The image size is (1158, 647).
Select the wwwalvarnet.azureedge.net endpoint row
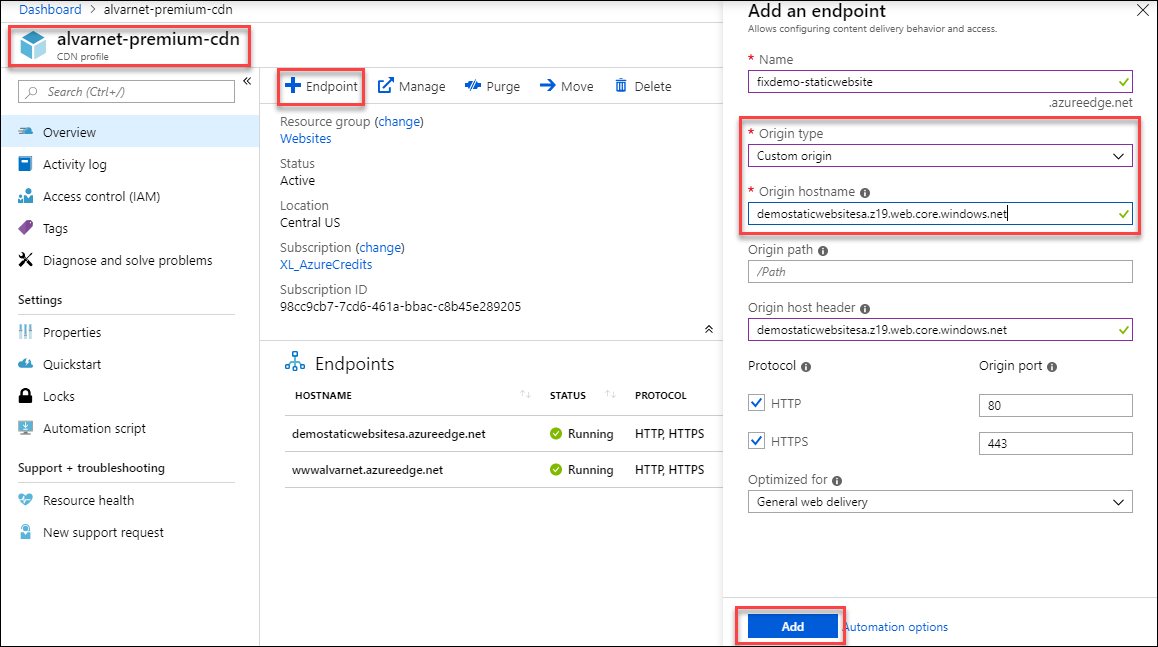pos(504,470)
